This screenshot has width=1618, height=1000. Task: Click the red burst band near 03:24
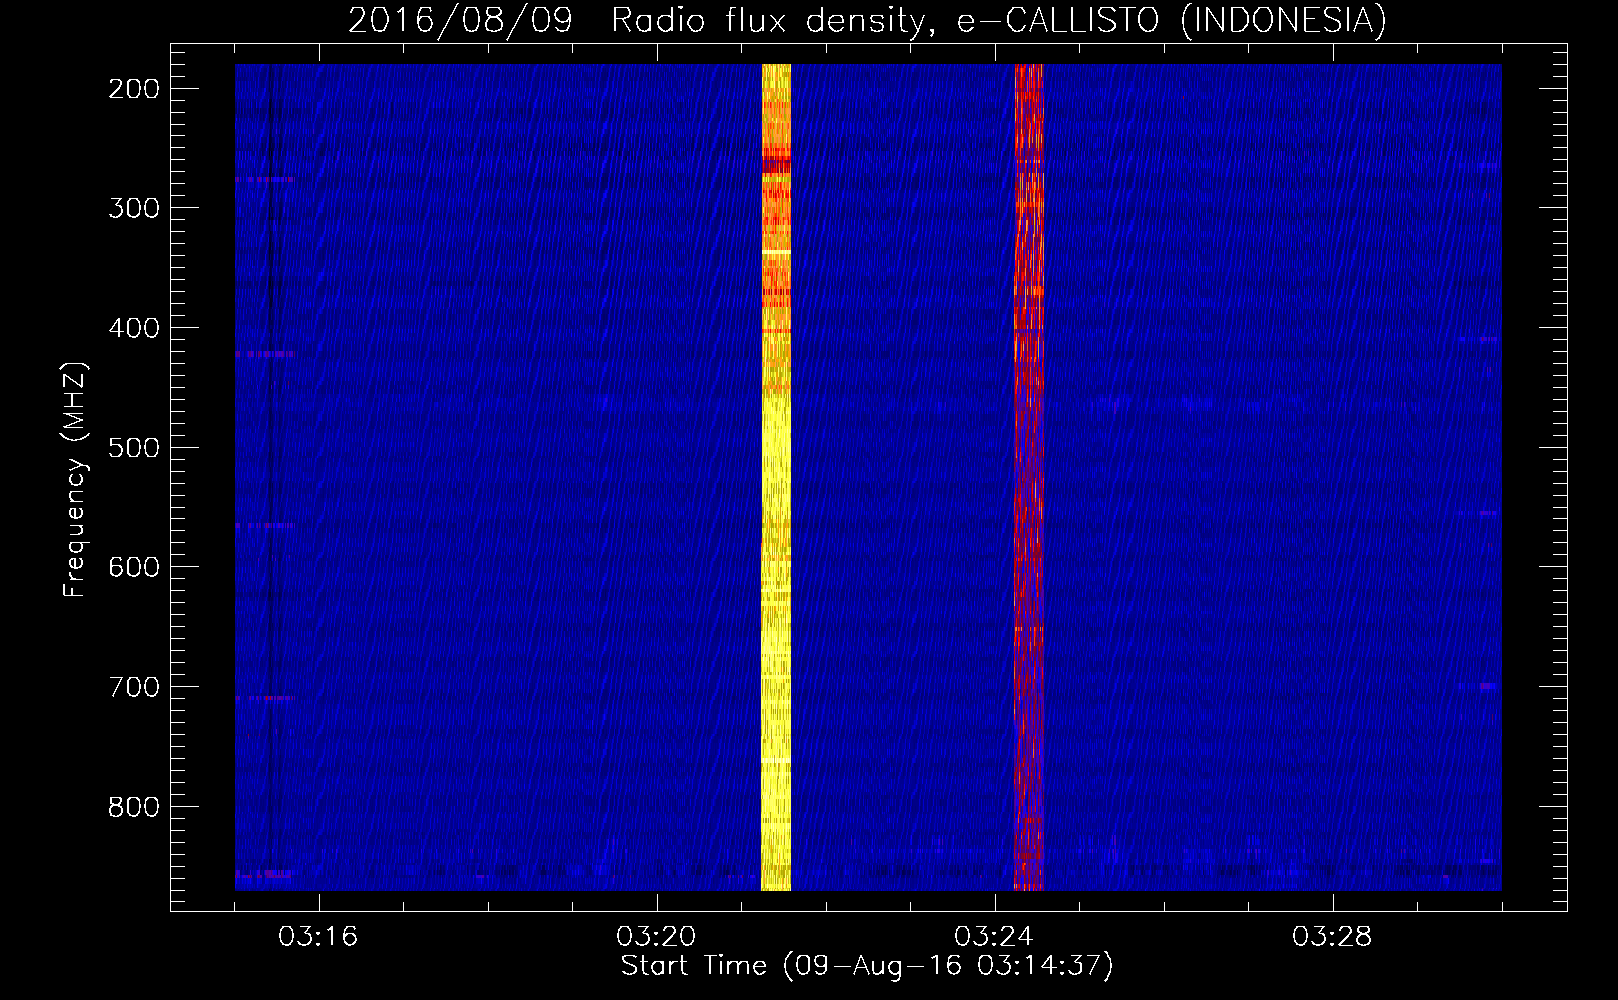point(1028,477)
